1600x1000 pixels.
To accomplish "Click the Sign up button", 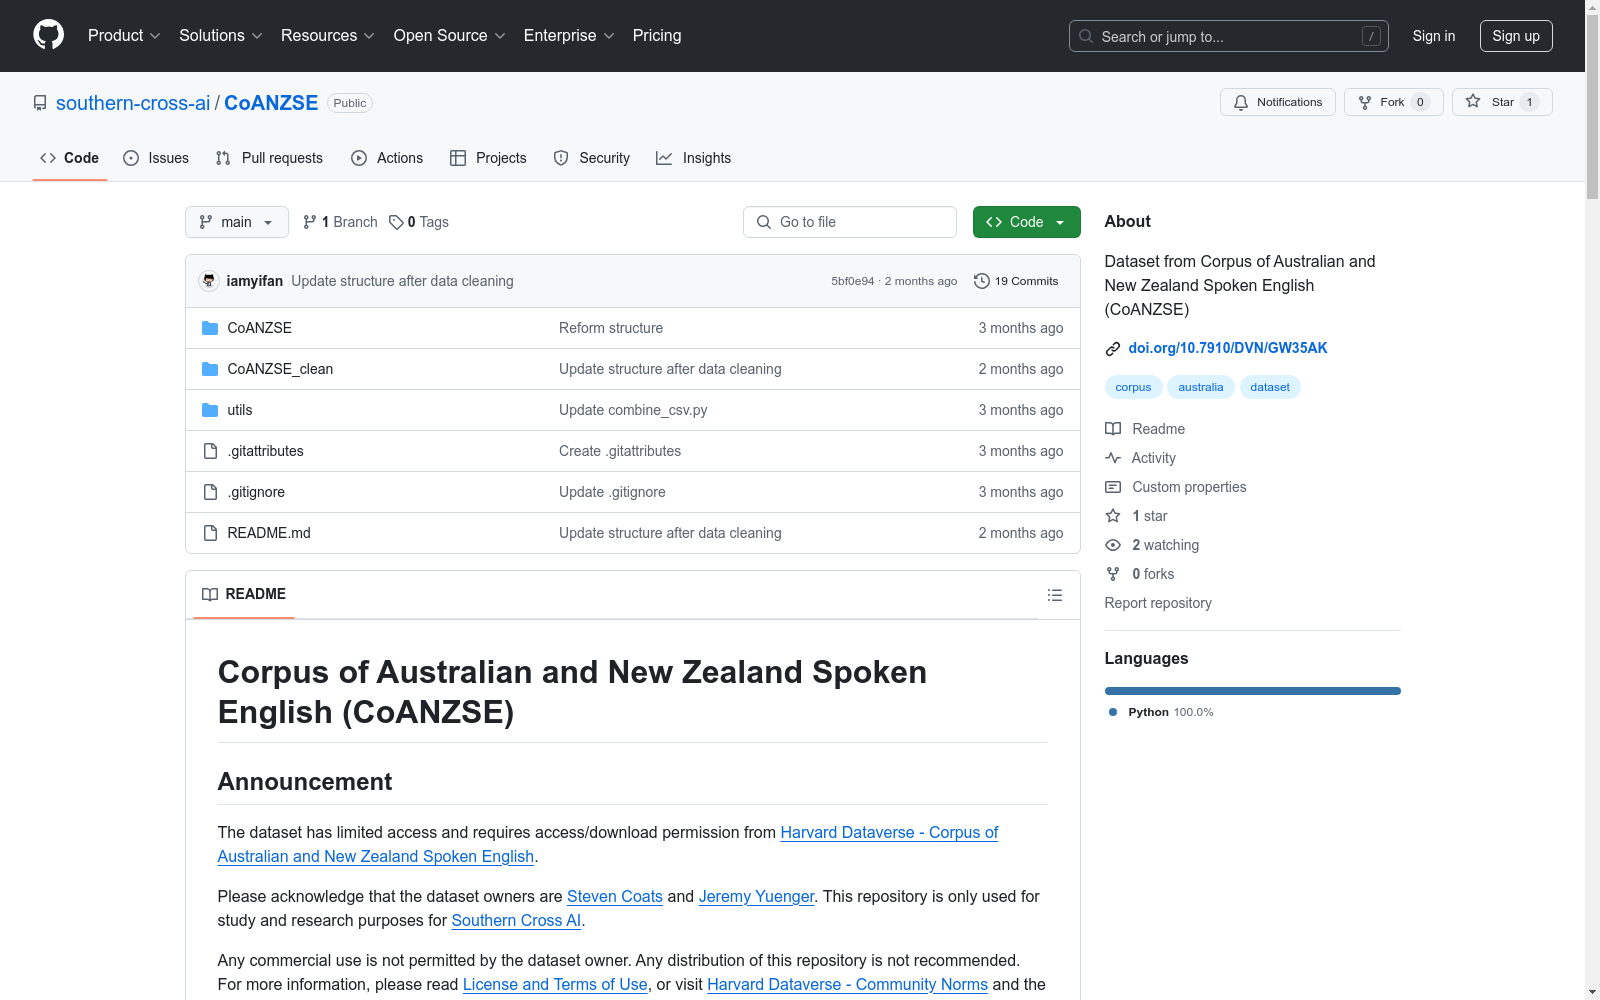I will [x=1516, y=36].
